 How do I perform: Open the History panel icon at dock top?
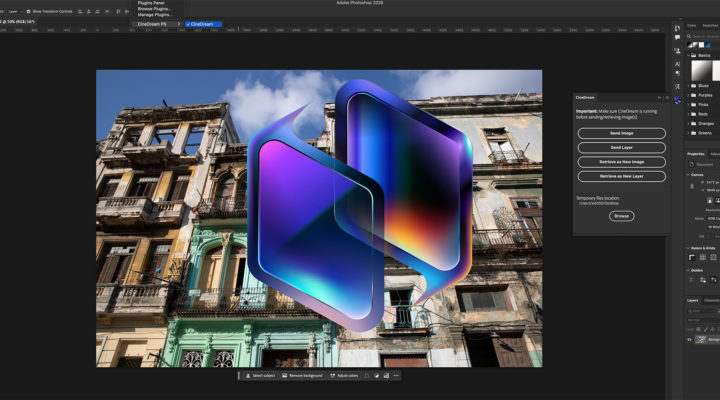click(677, 28)
